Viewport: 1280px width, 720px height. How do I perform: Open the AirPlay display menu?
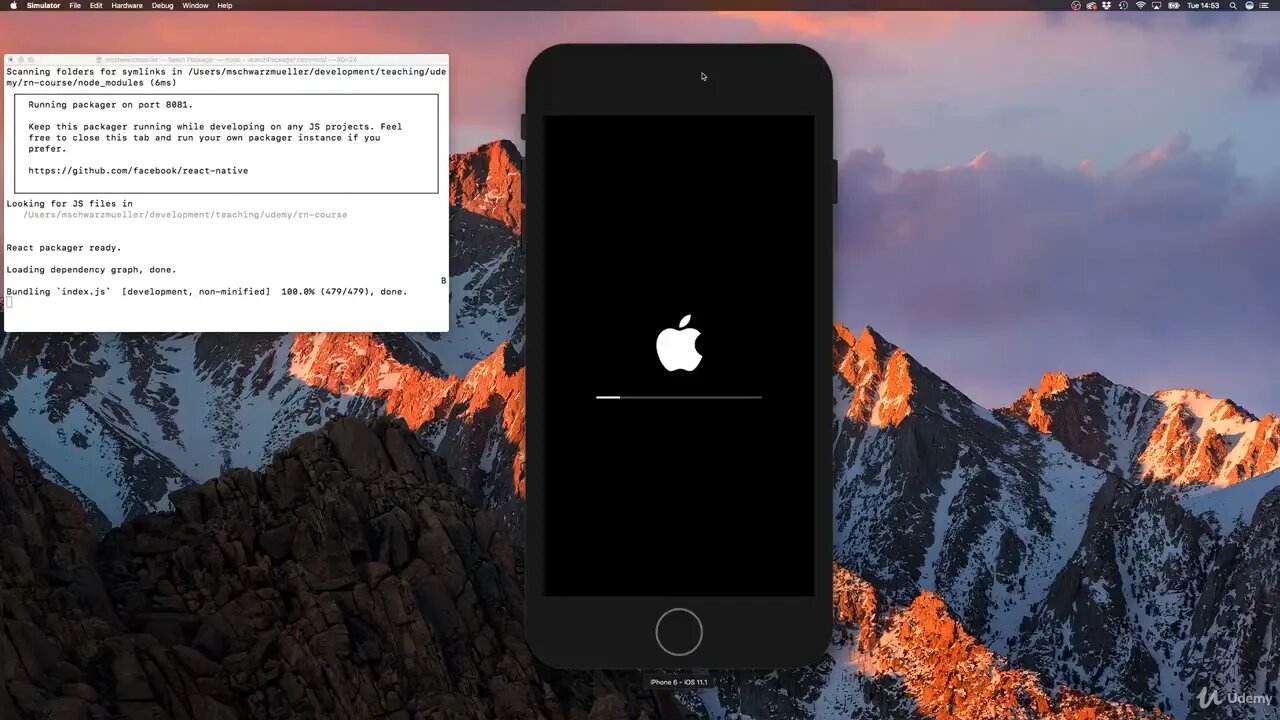click(x=1157, y=5)
